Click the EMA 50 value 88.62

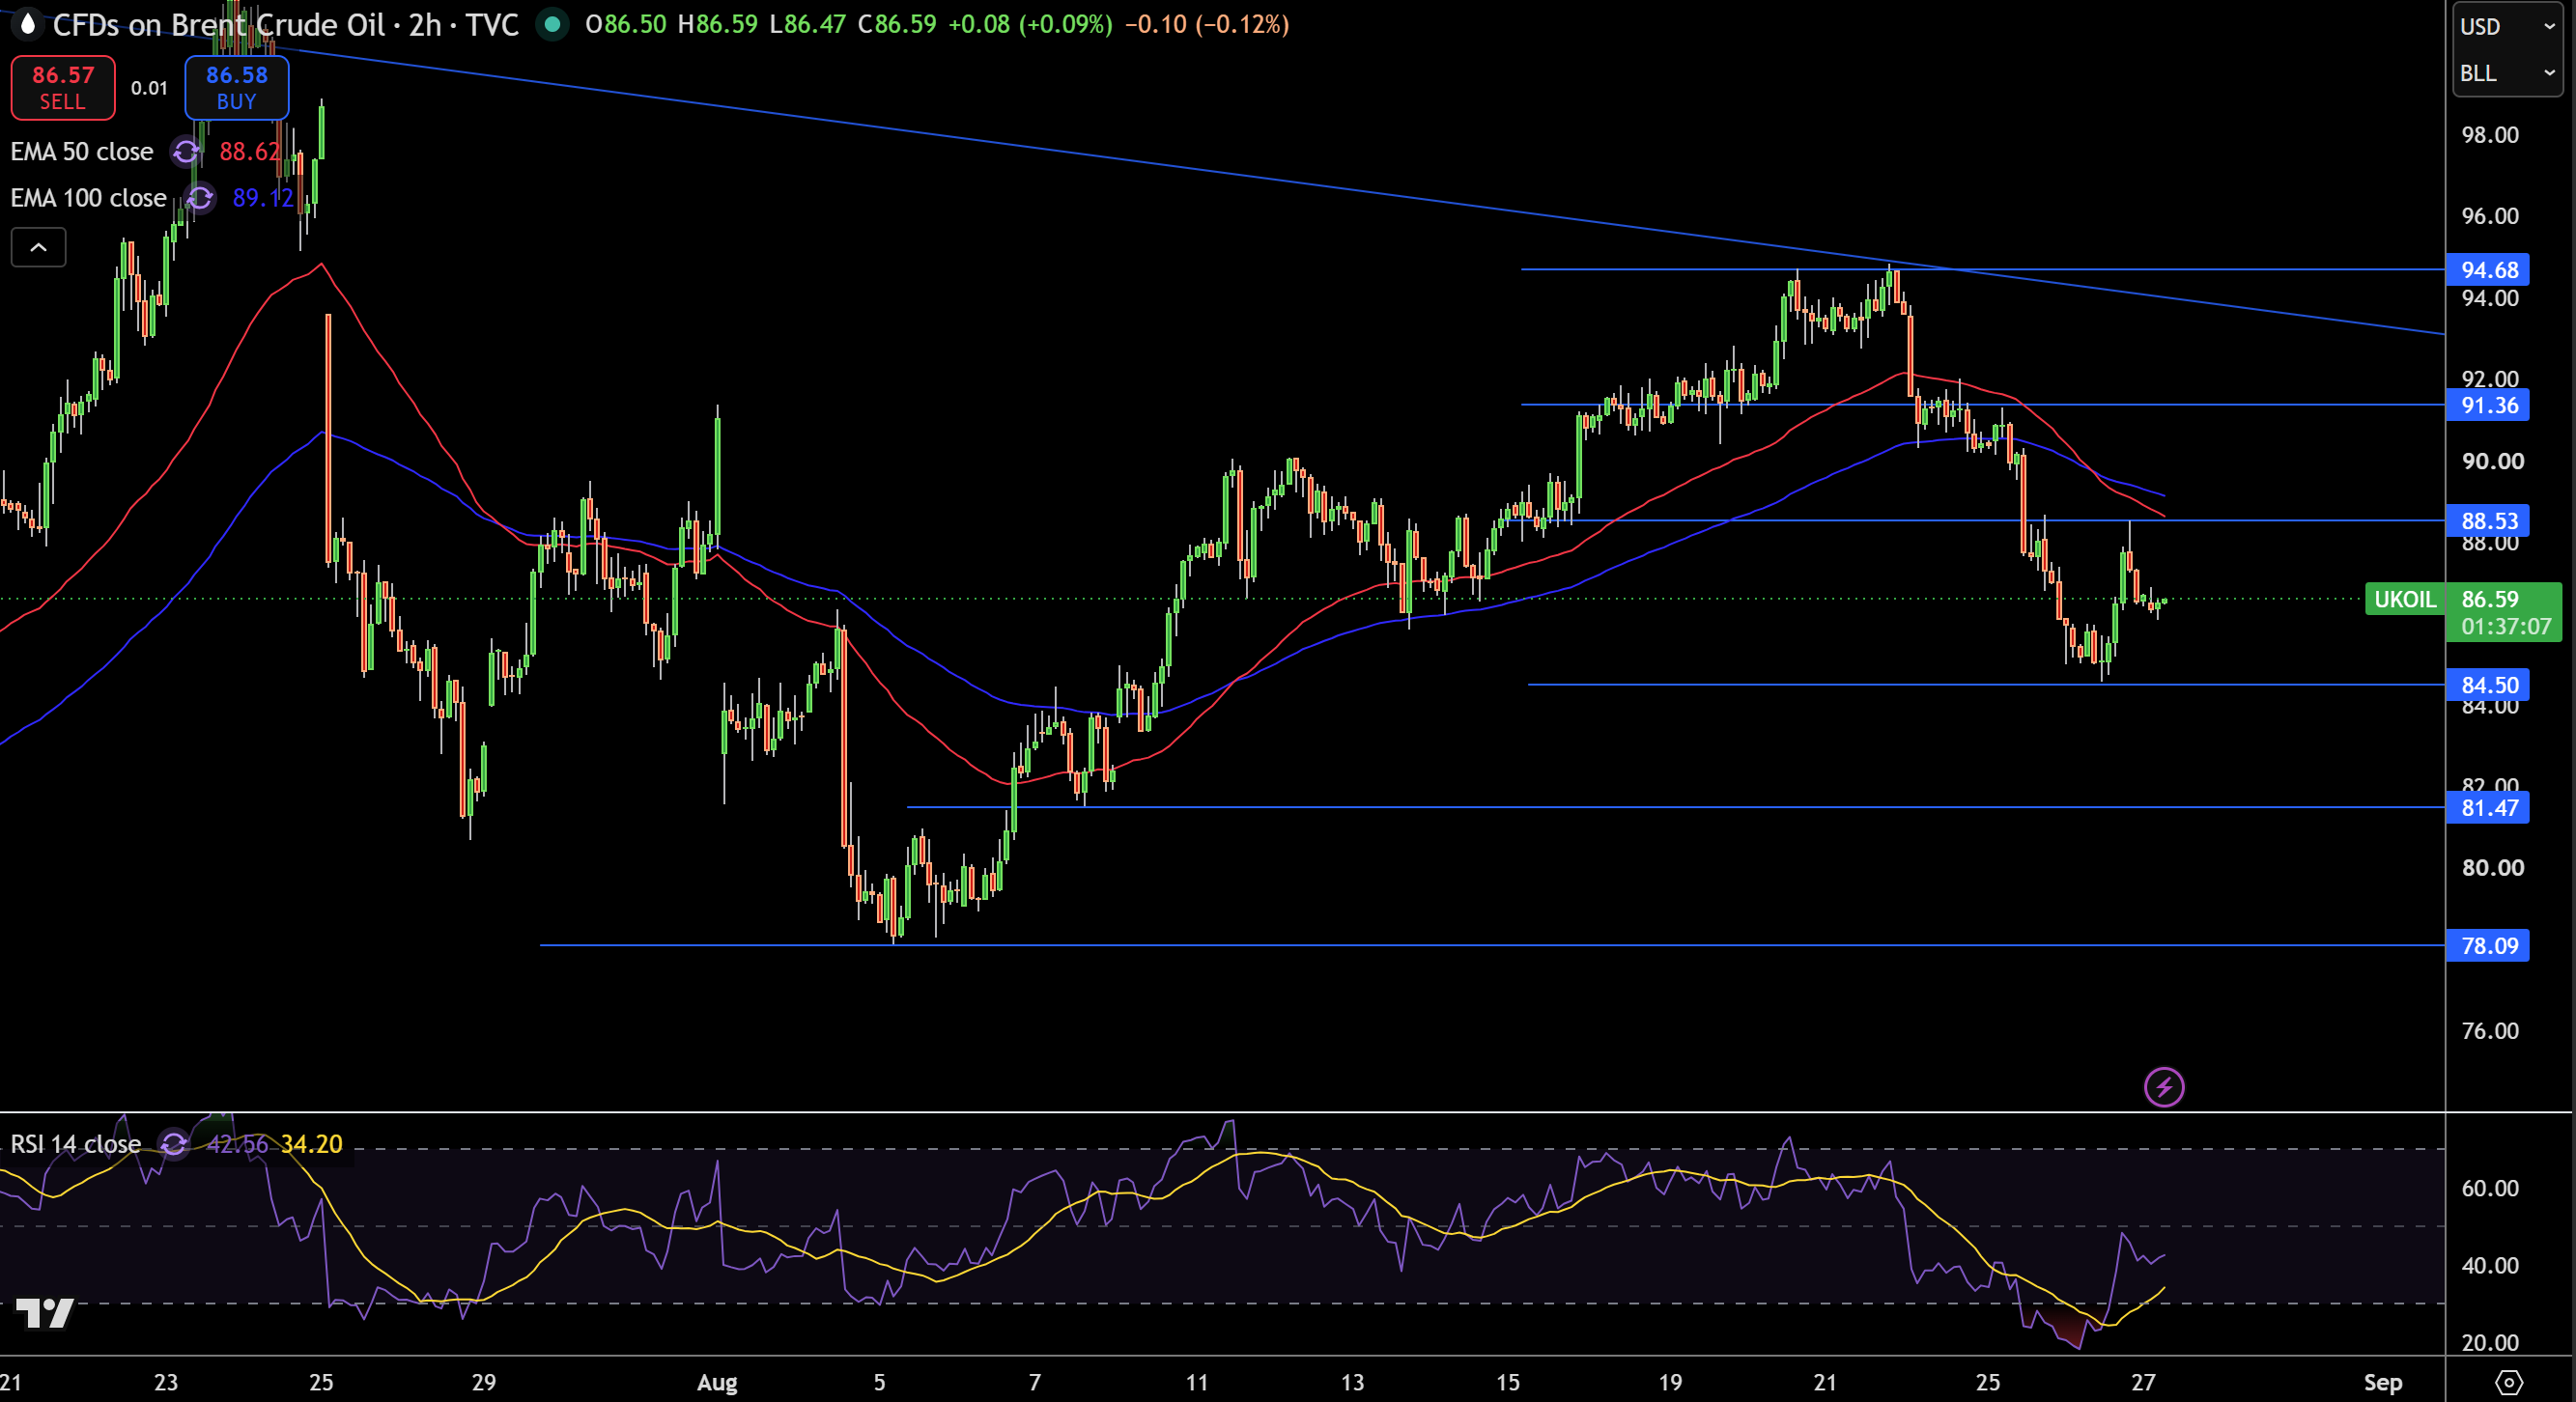[250, 151]
